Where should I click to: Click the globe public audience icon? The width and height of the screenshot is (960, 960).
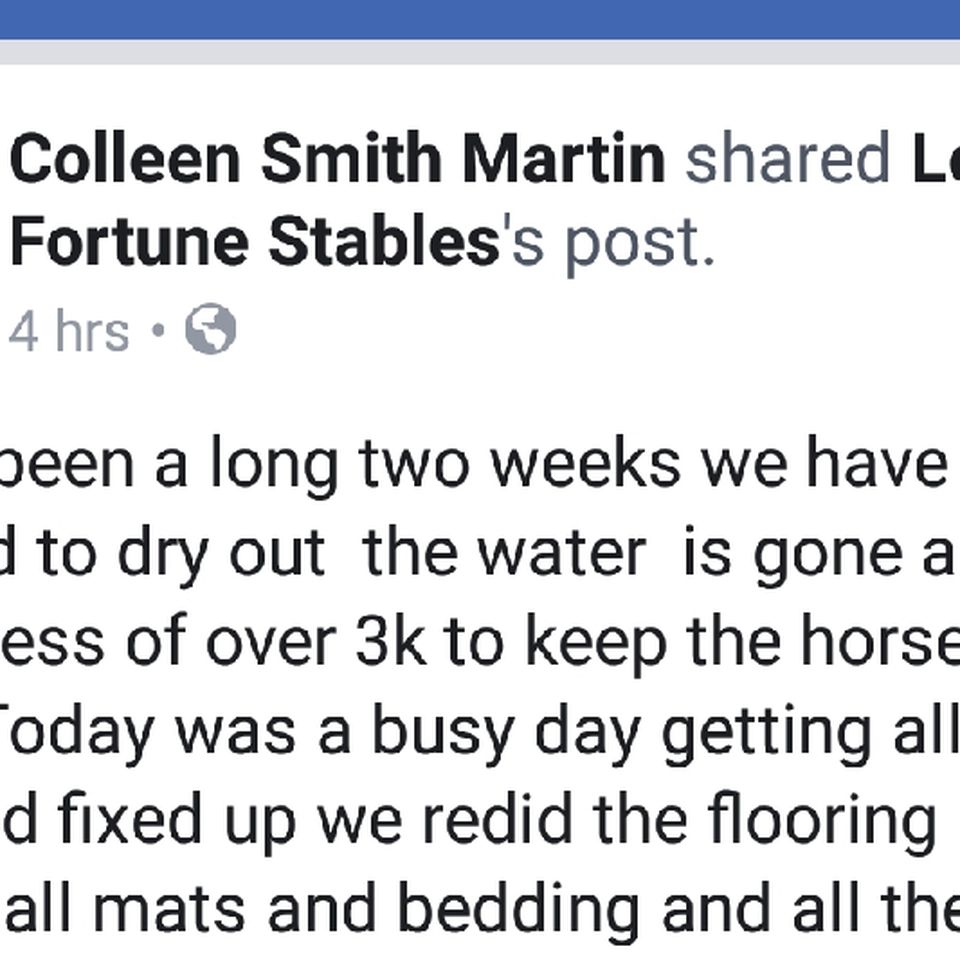click(211, 329)
